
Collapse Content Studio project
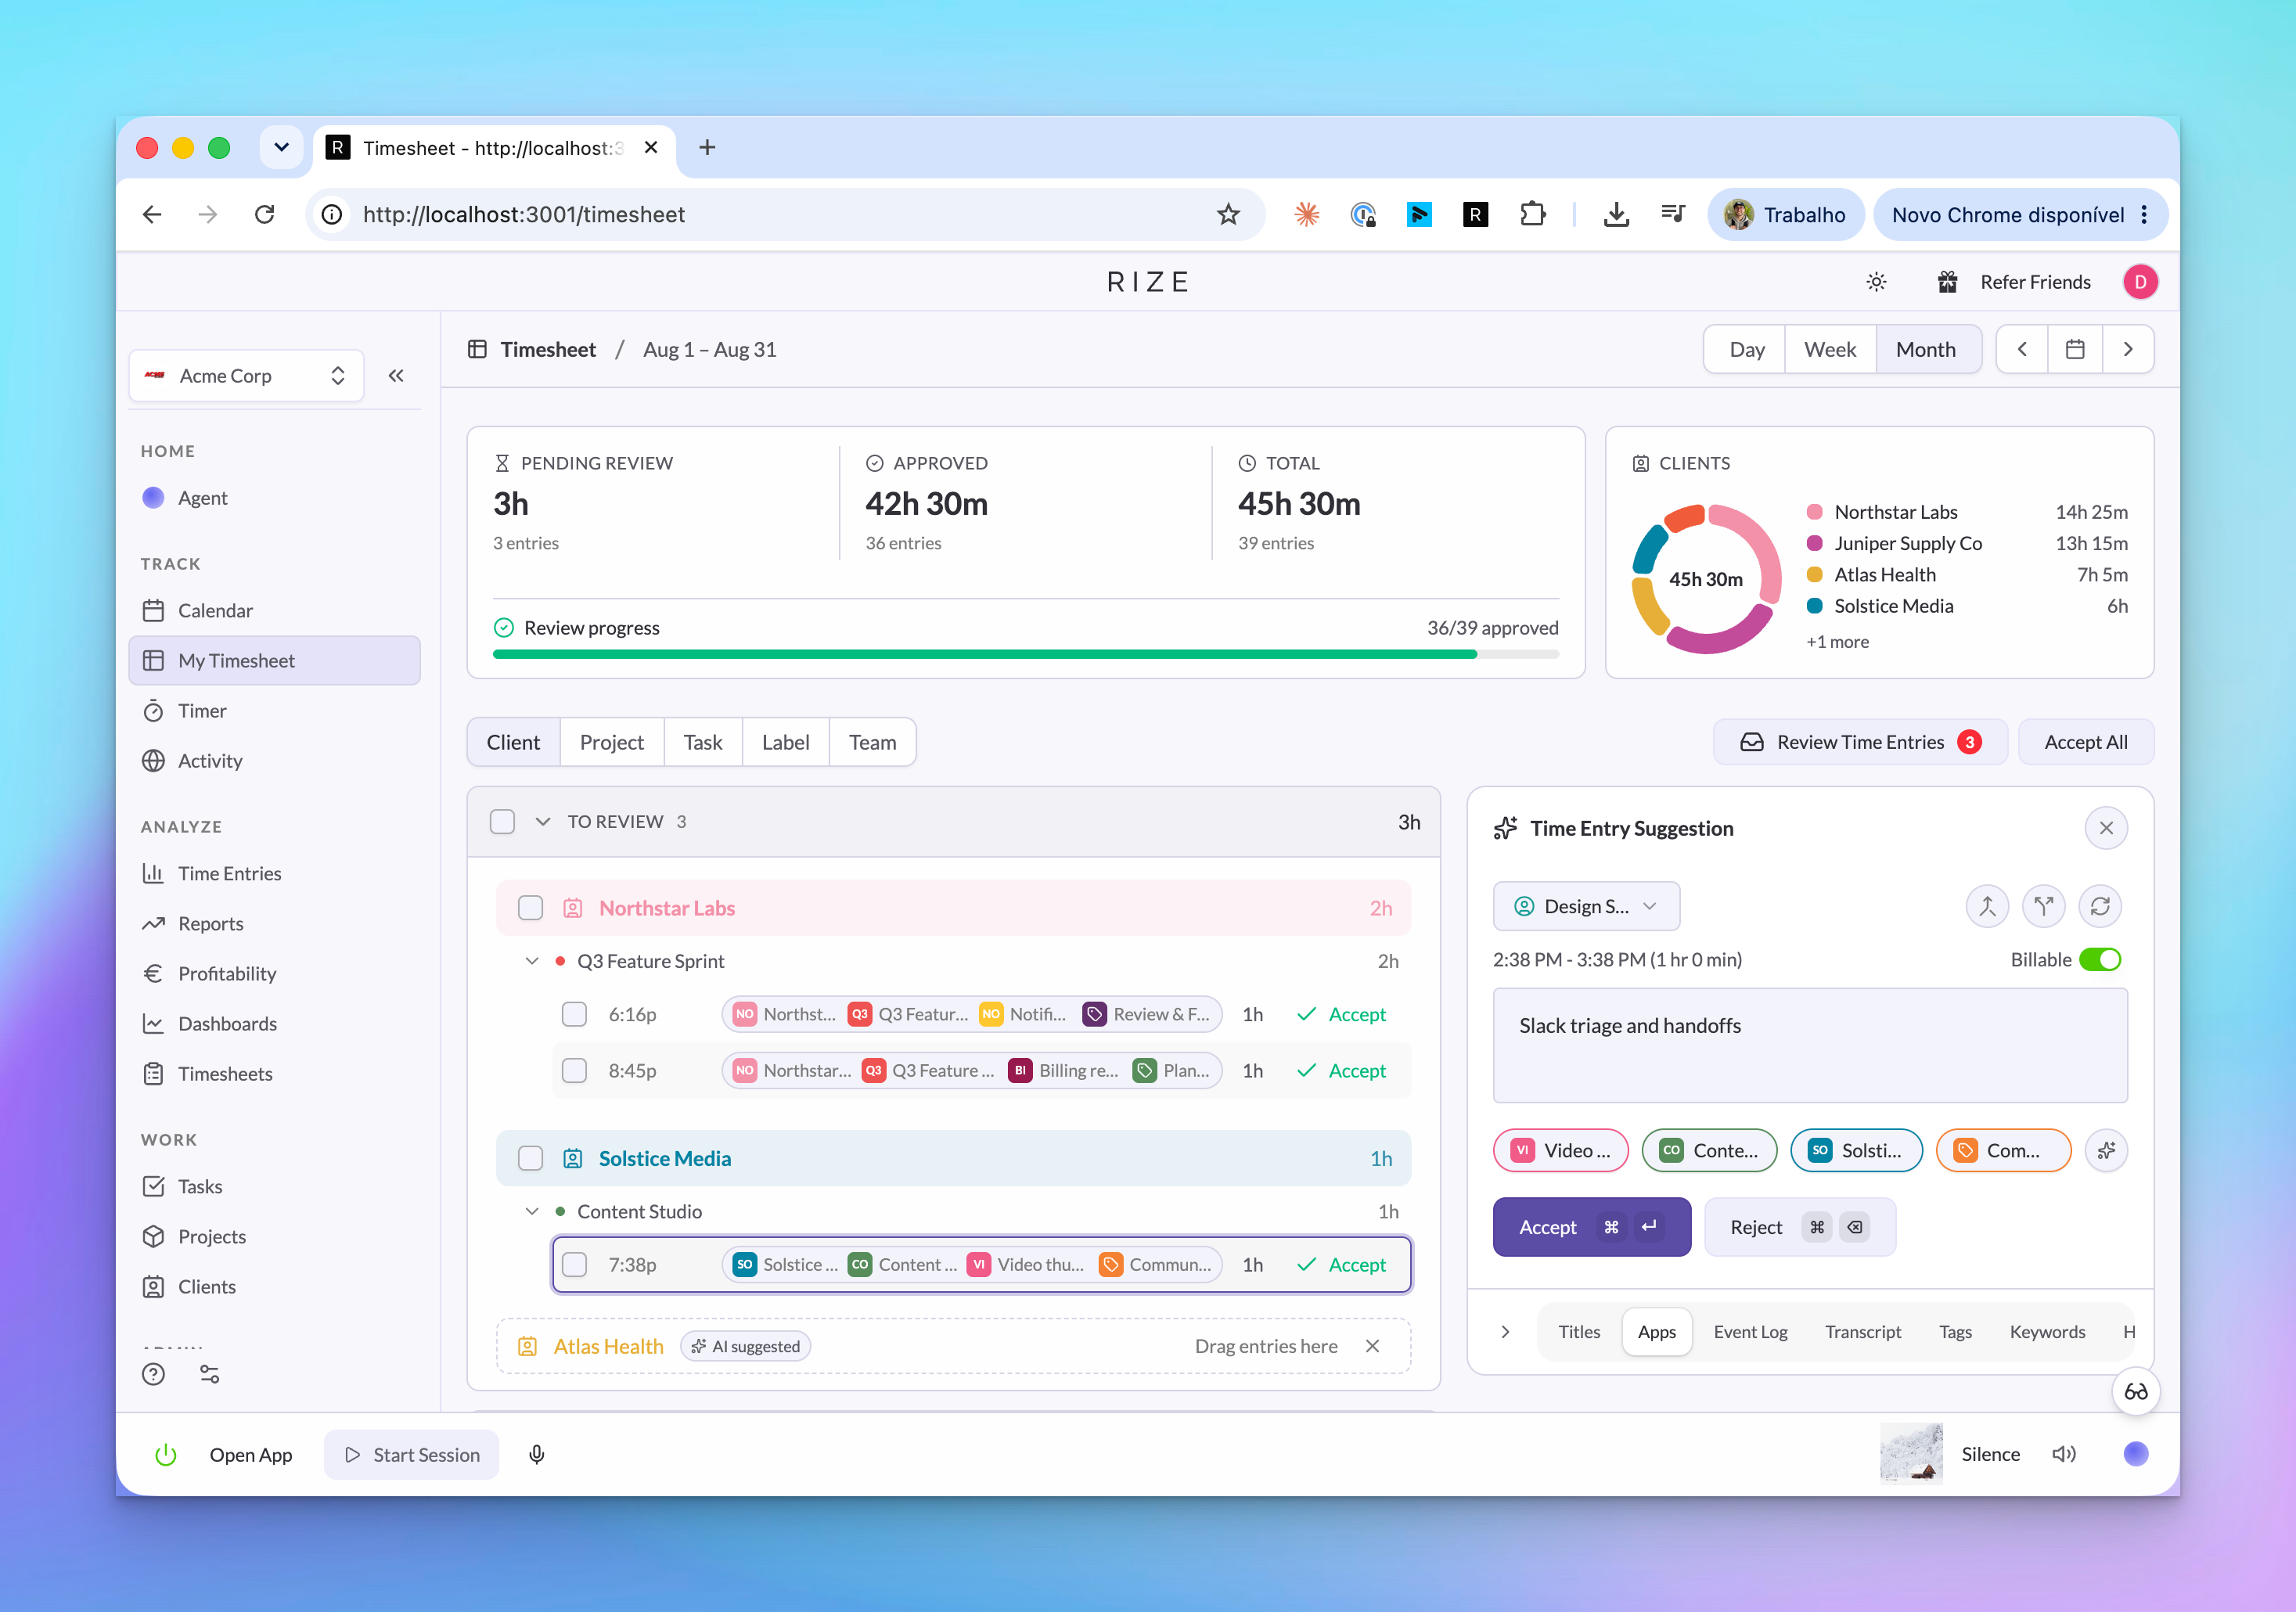tap(532, 1212)
